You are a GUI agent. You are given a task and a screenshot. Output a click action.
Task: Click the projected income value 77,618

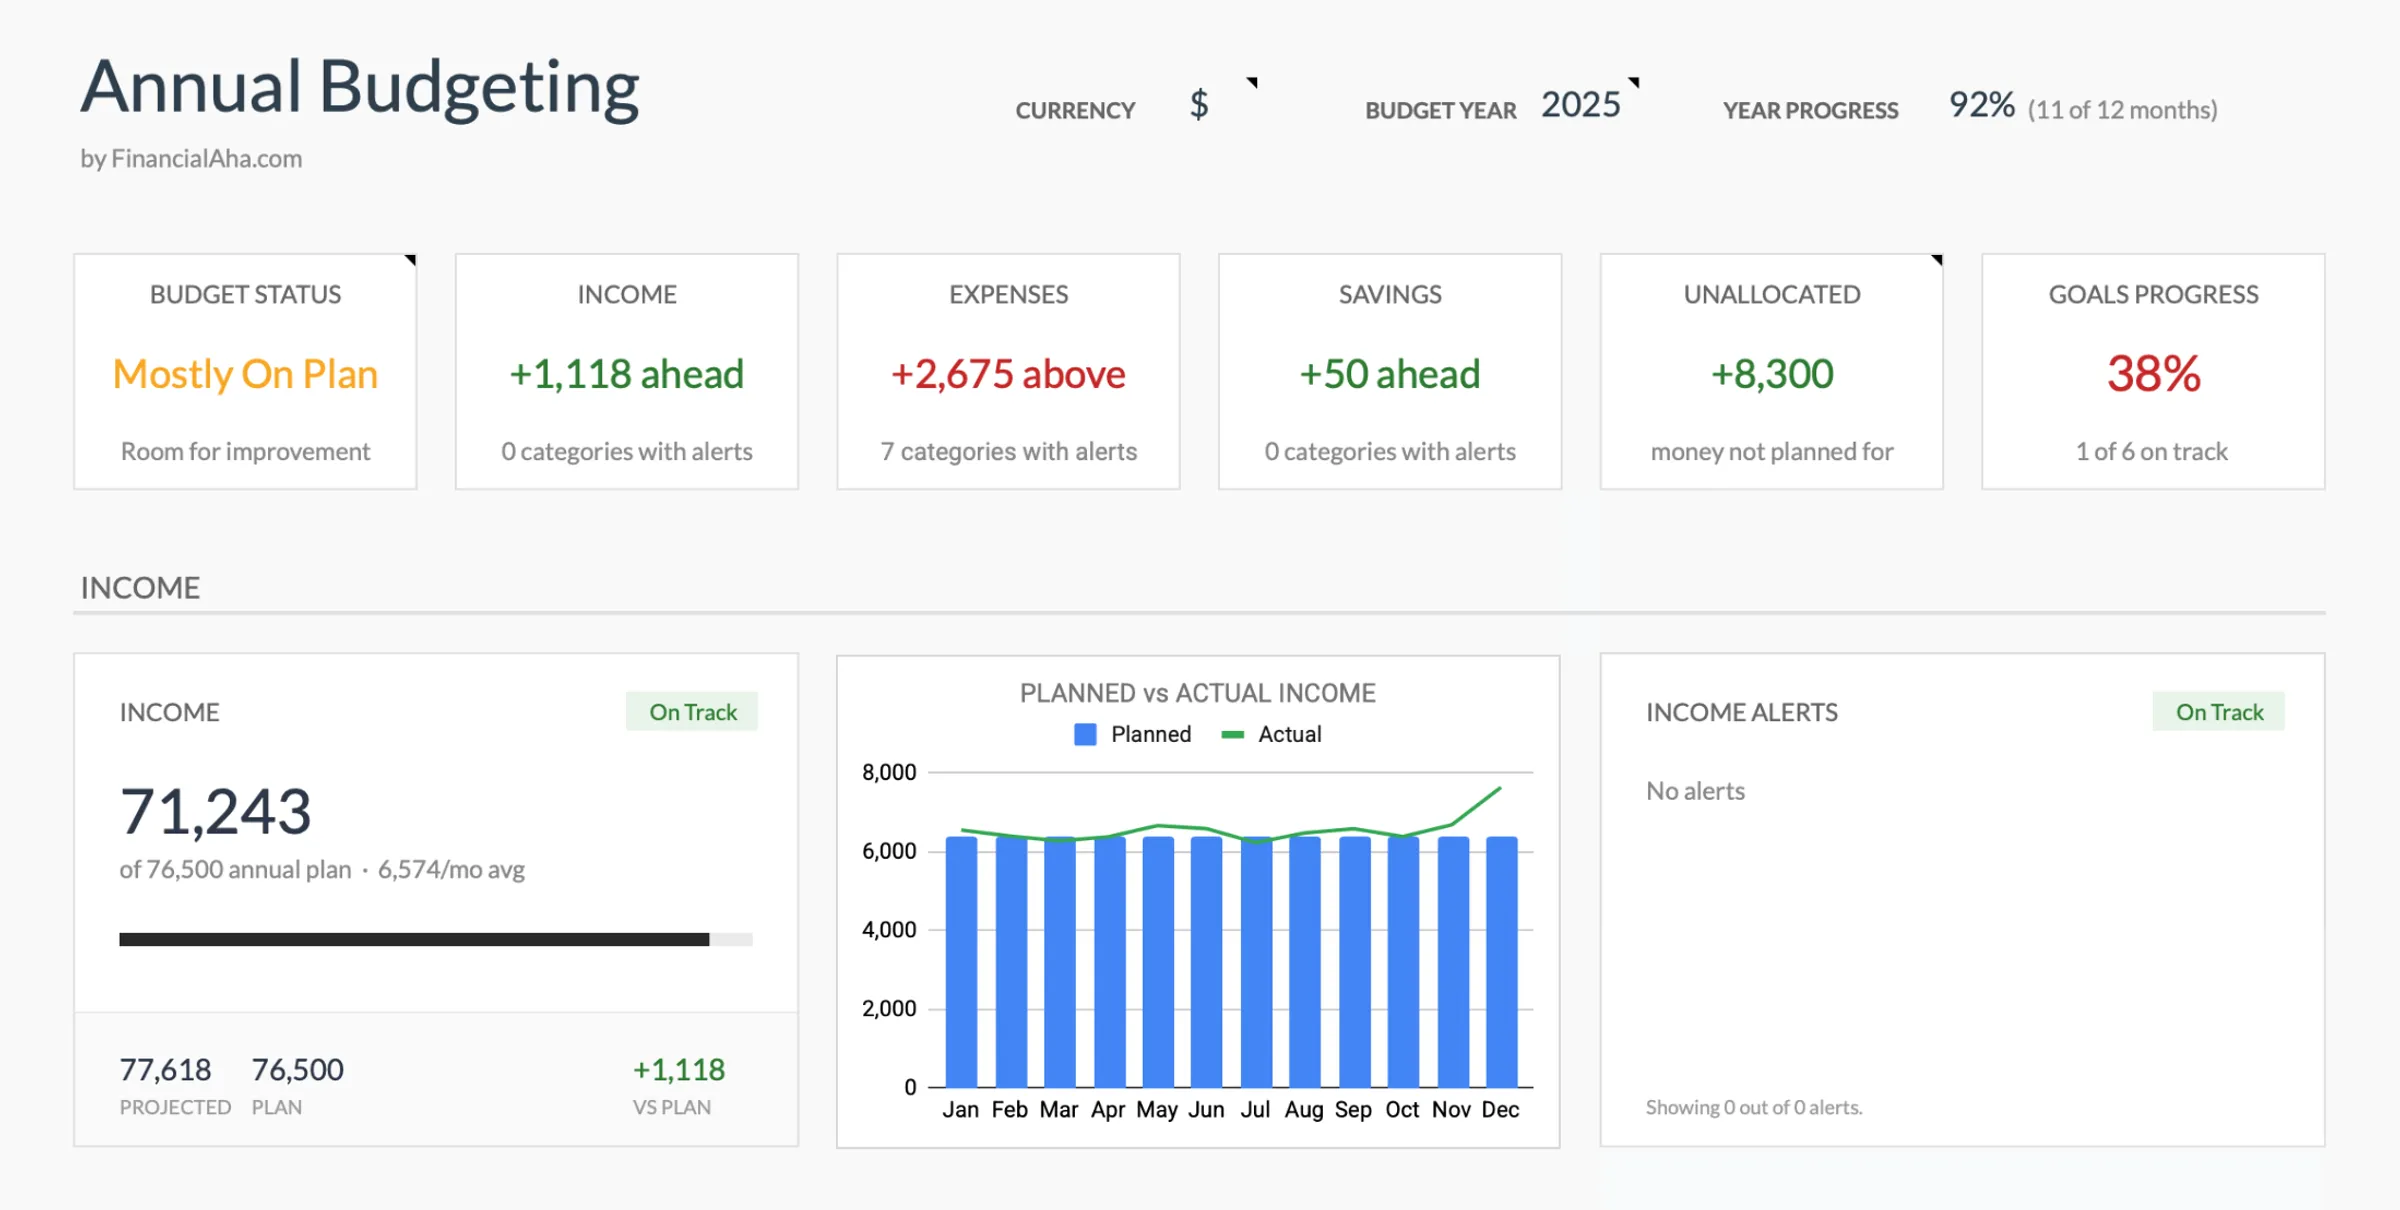165,1068
